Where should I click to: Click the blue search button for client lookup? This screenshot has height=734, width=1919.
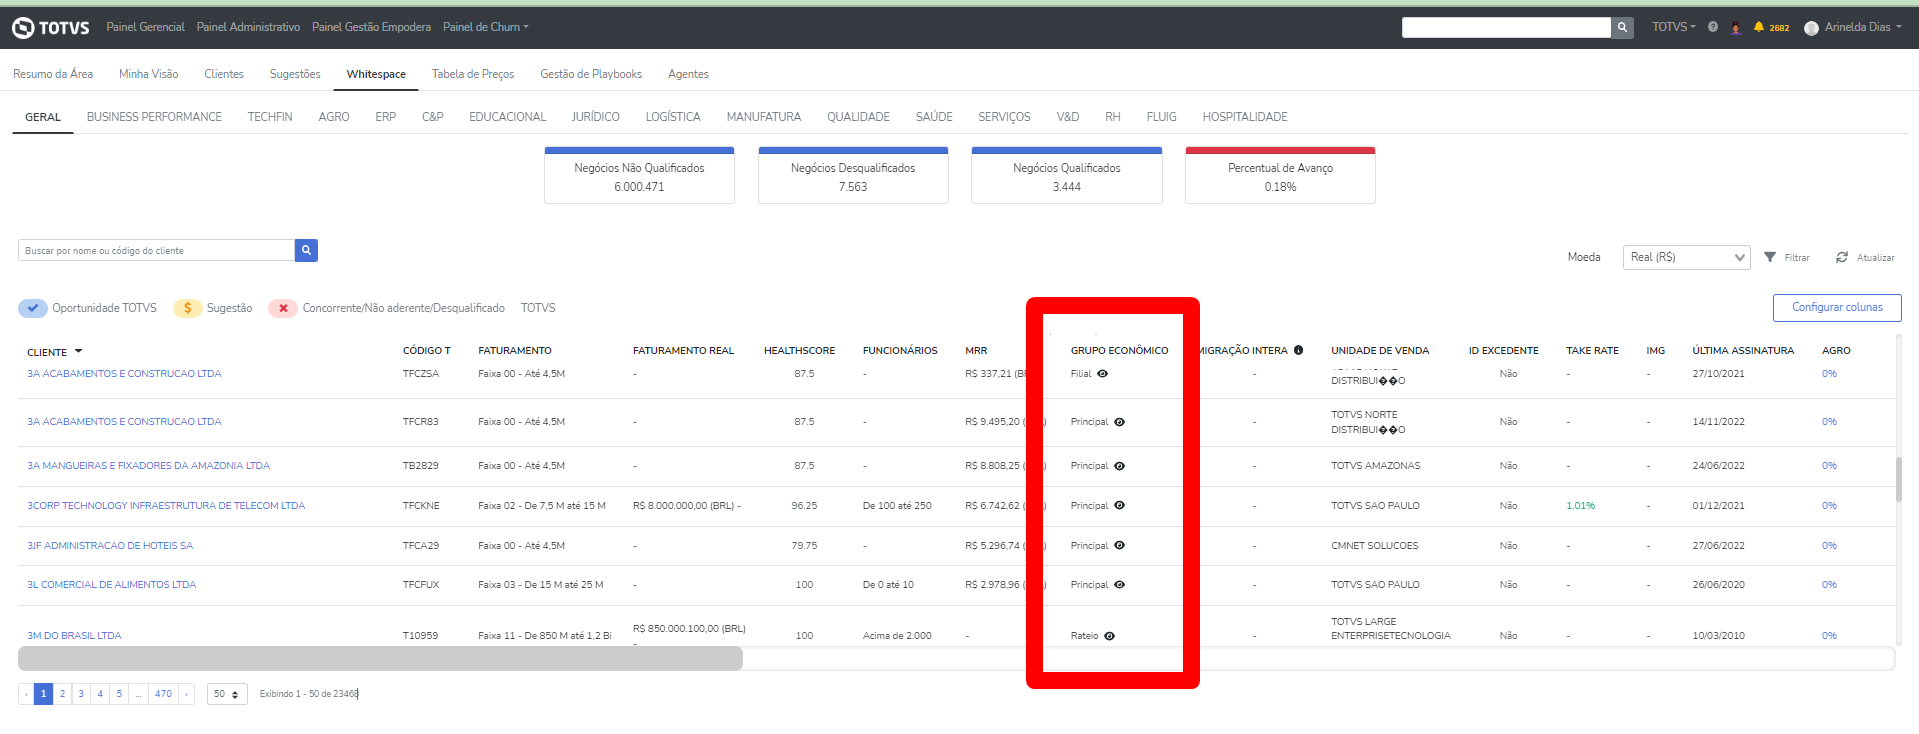(306, 250)
